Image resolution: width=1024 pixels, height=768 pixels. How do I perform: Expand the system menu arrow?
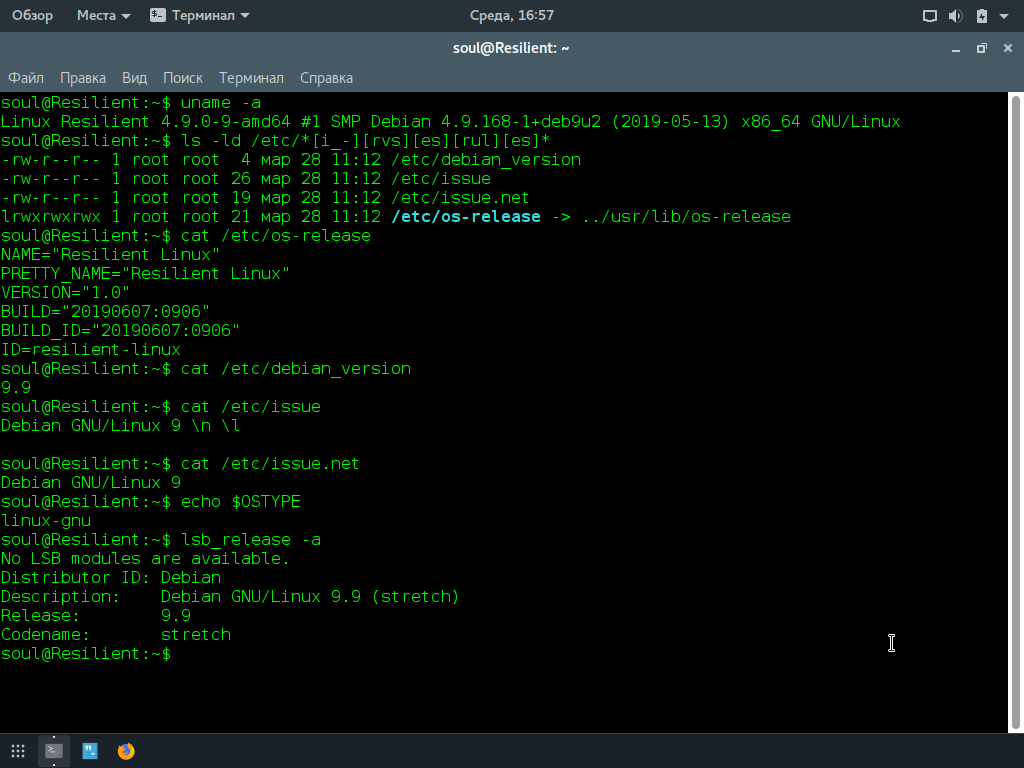coord(1004,16)
